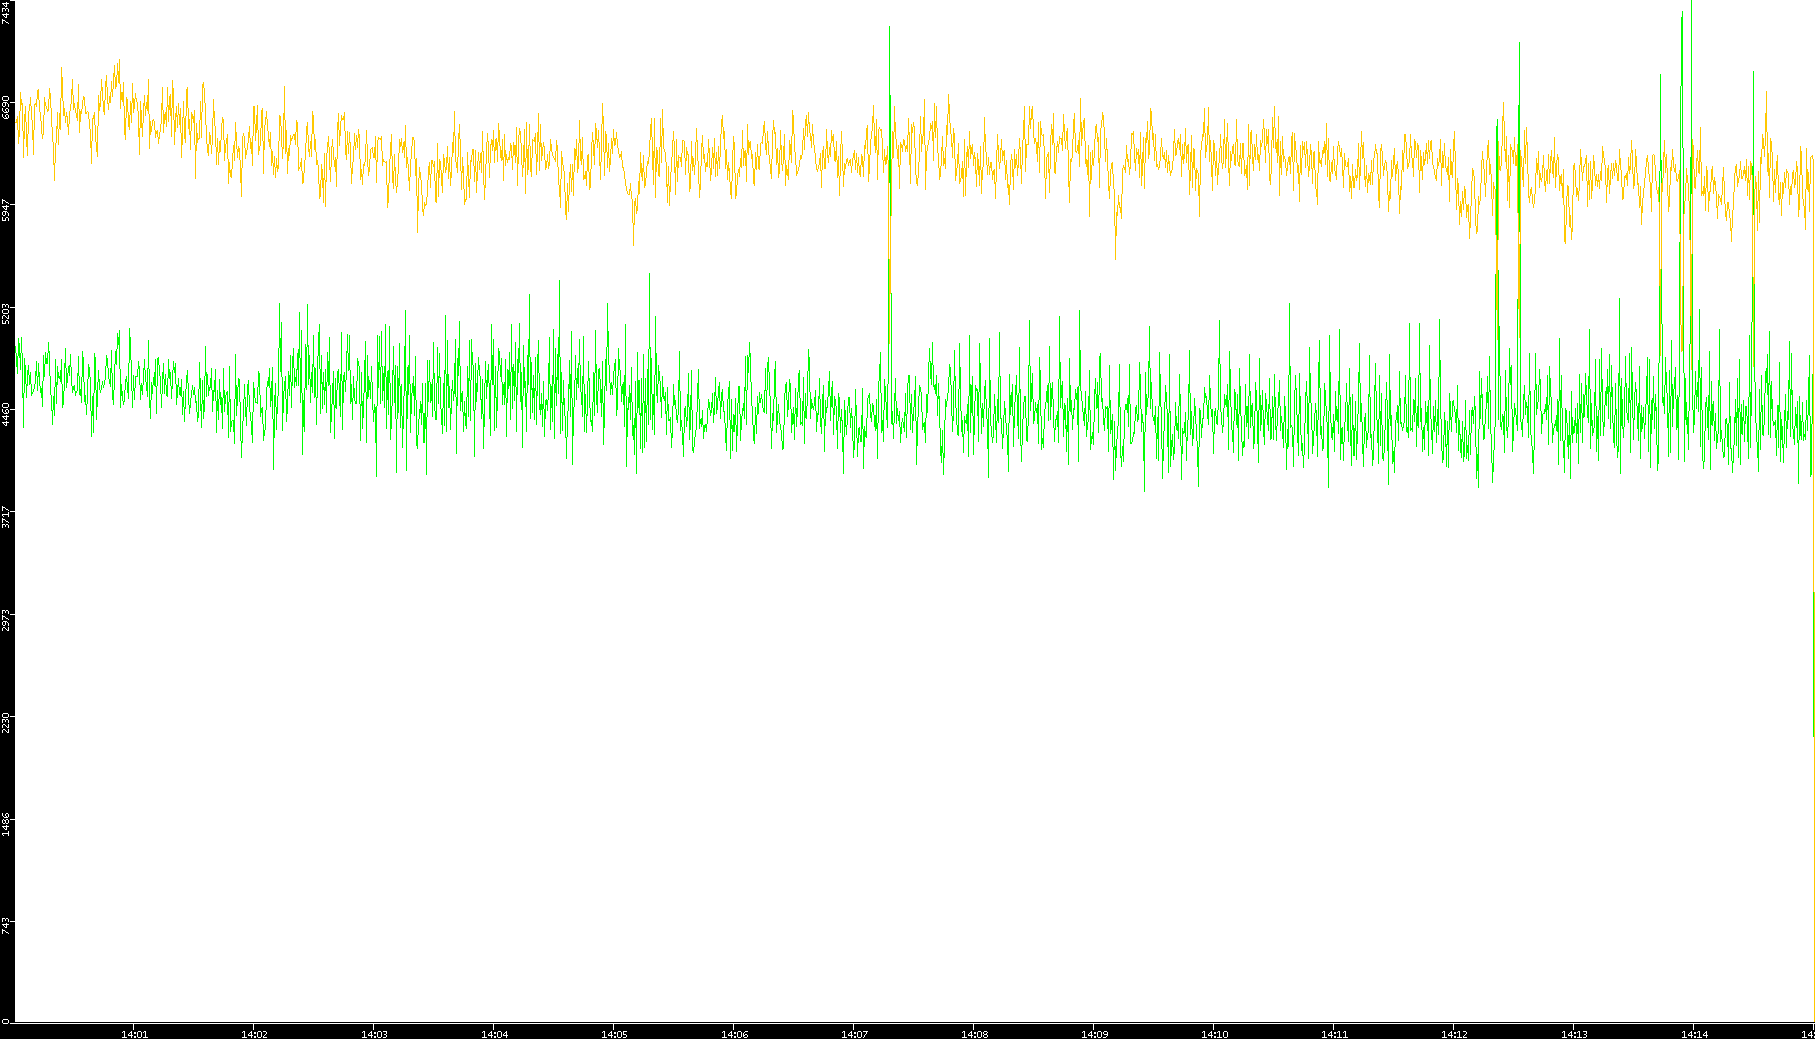Image resolution: width=1815 pixels, height=1039 pixels.
Task: Click the 14:12 time axis label
Action: (x=1454, y=1034)
